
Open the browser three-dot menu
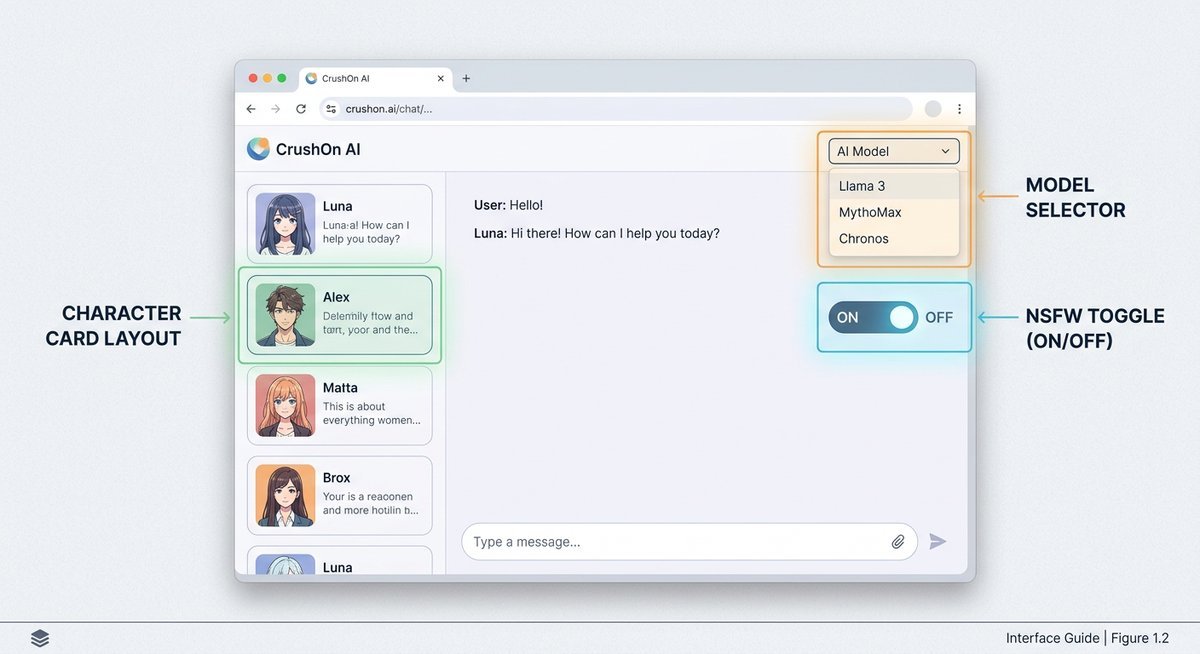958,108
